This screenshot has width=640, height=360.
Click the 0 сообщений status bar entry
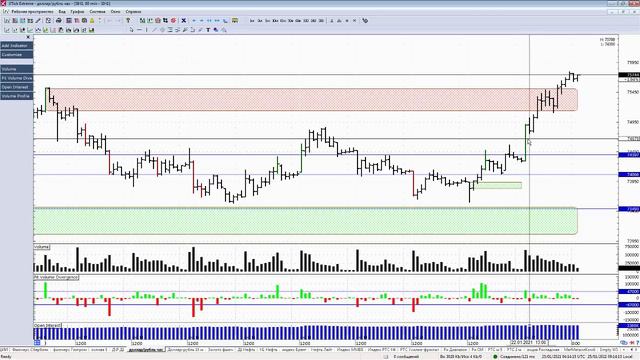pos(406,357)
